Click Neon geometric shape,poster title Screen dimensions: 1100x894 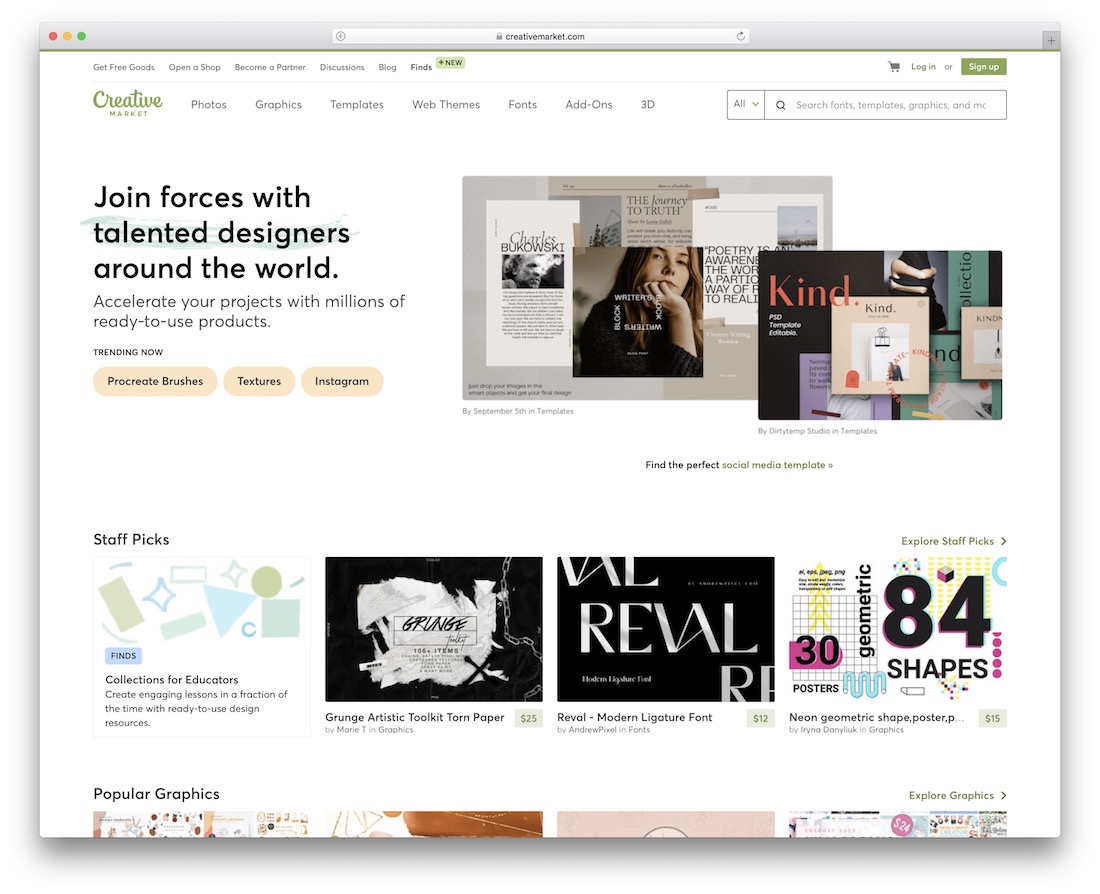tap(877, 717)
